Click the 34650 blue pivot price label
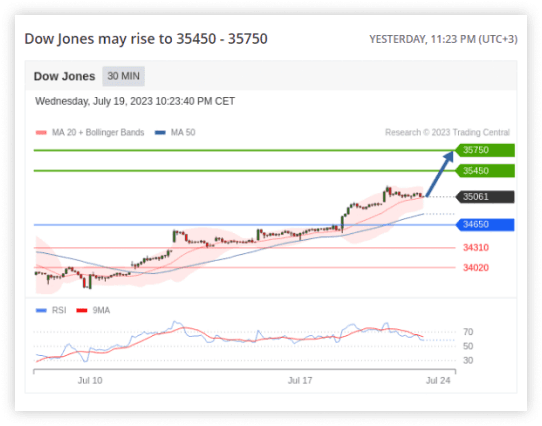Image resolution: width=542 pixels, height=426 pixels. pos(485,224)
